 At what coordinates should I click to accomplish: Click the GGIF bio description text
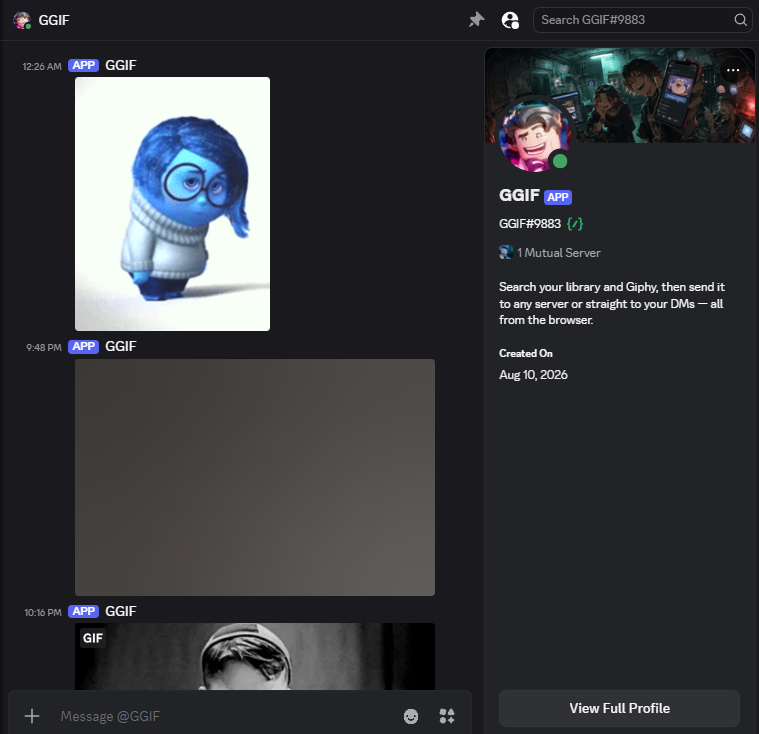pos(612,304)
